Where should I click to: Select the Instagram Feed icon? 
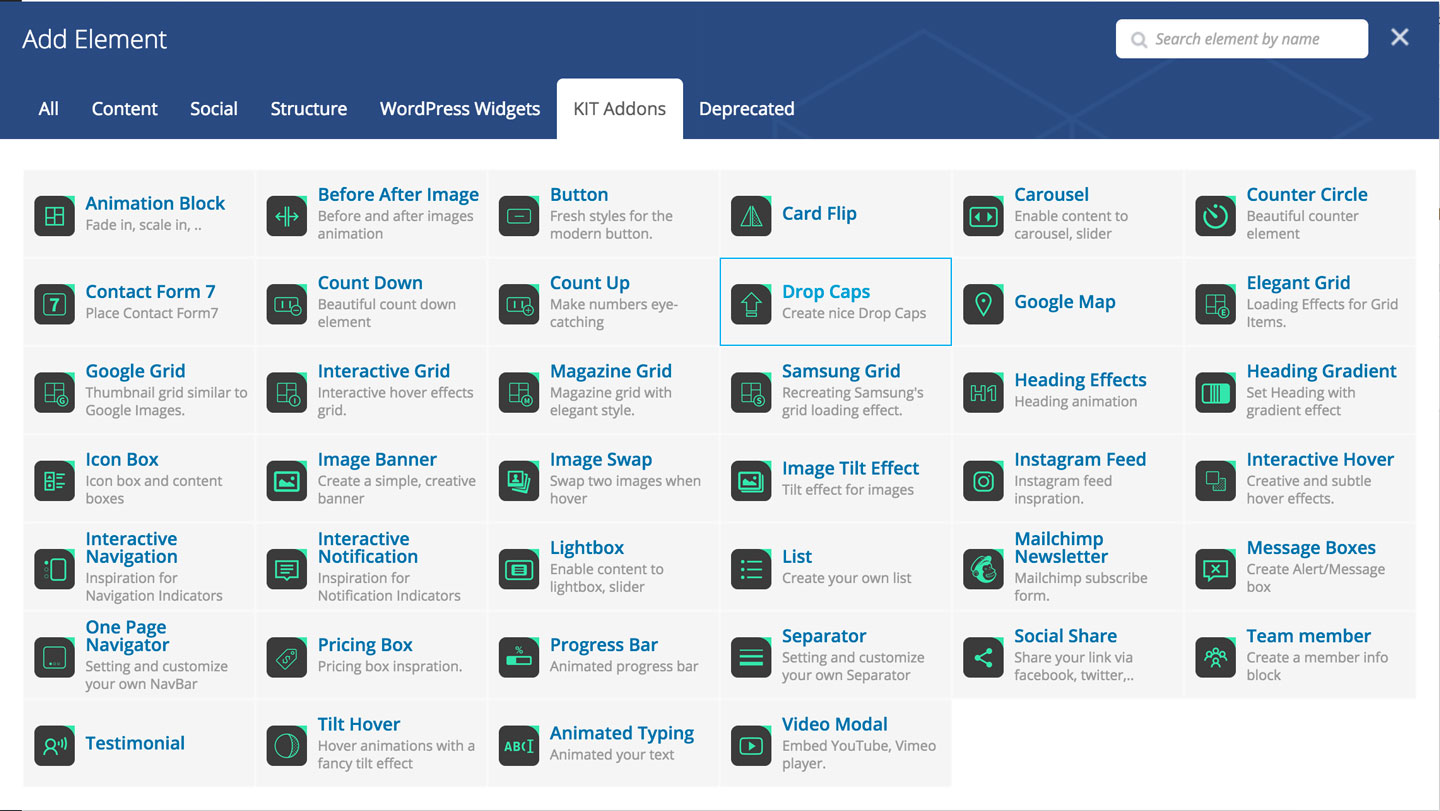(983, 481)
